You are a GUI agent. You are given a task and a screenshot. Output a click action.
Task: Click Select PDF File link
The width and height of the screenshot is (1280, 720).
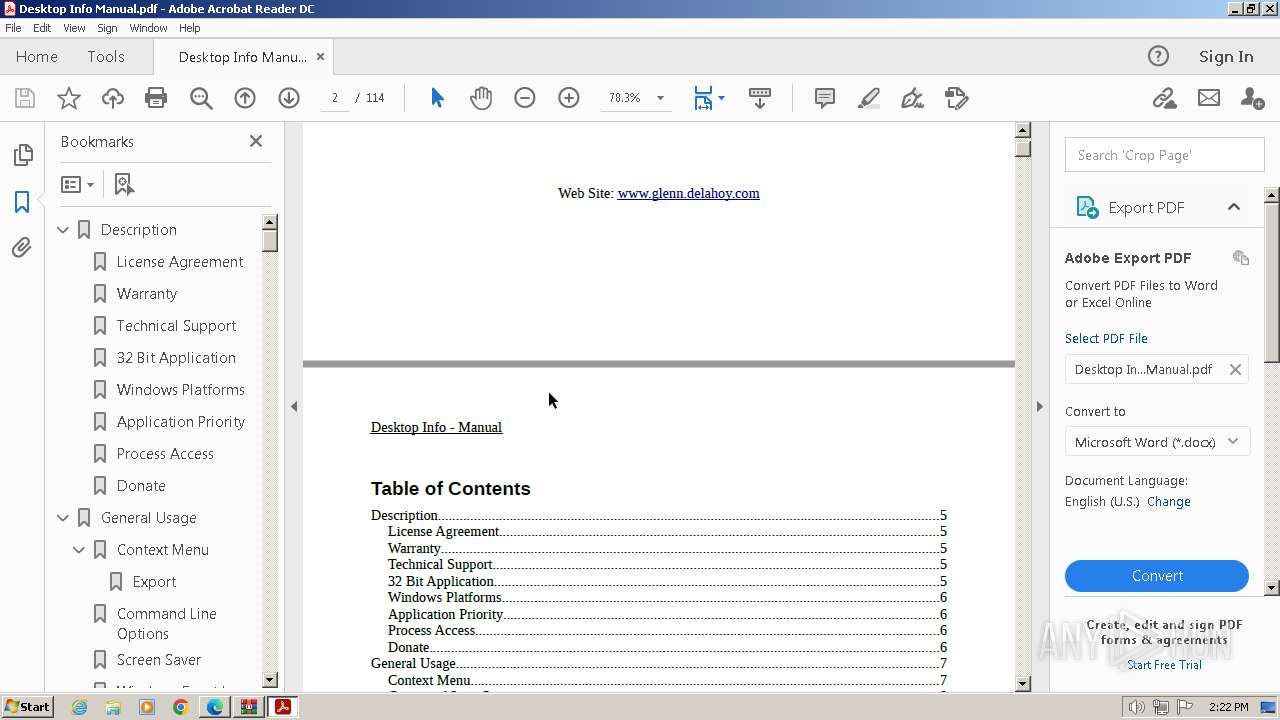click(1106, 339)
